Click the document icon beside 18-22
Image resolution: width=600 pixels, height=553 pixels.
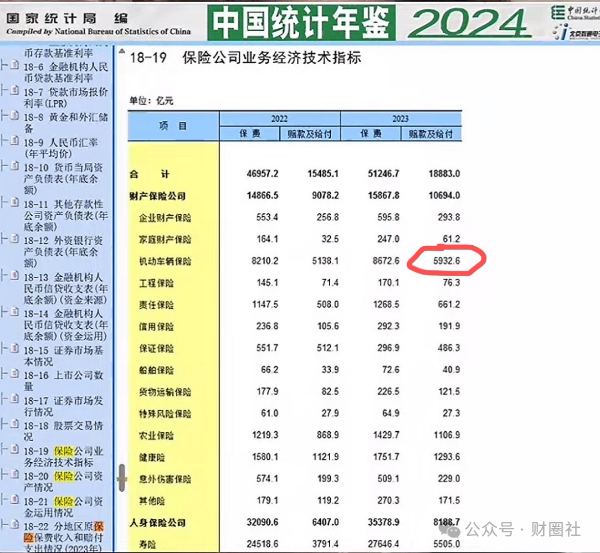[x=15, y=524]
